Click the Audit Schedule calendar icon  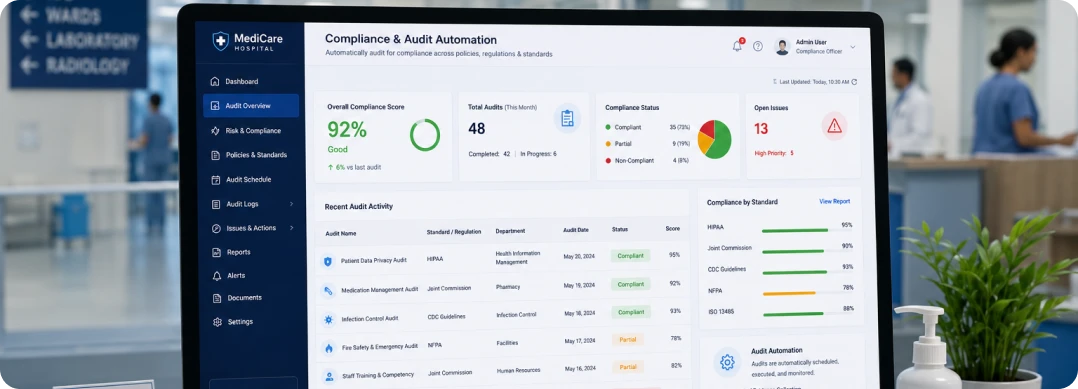[x=215, y=179]
